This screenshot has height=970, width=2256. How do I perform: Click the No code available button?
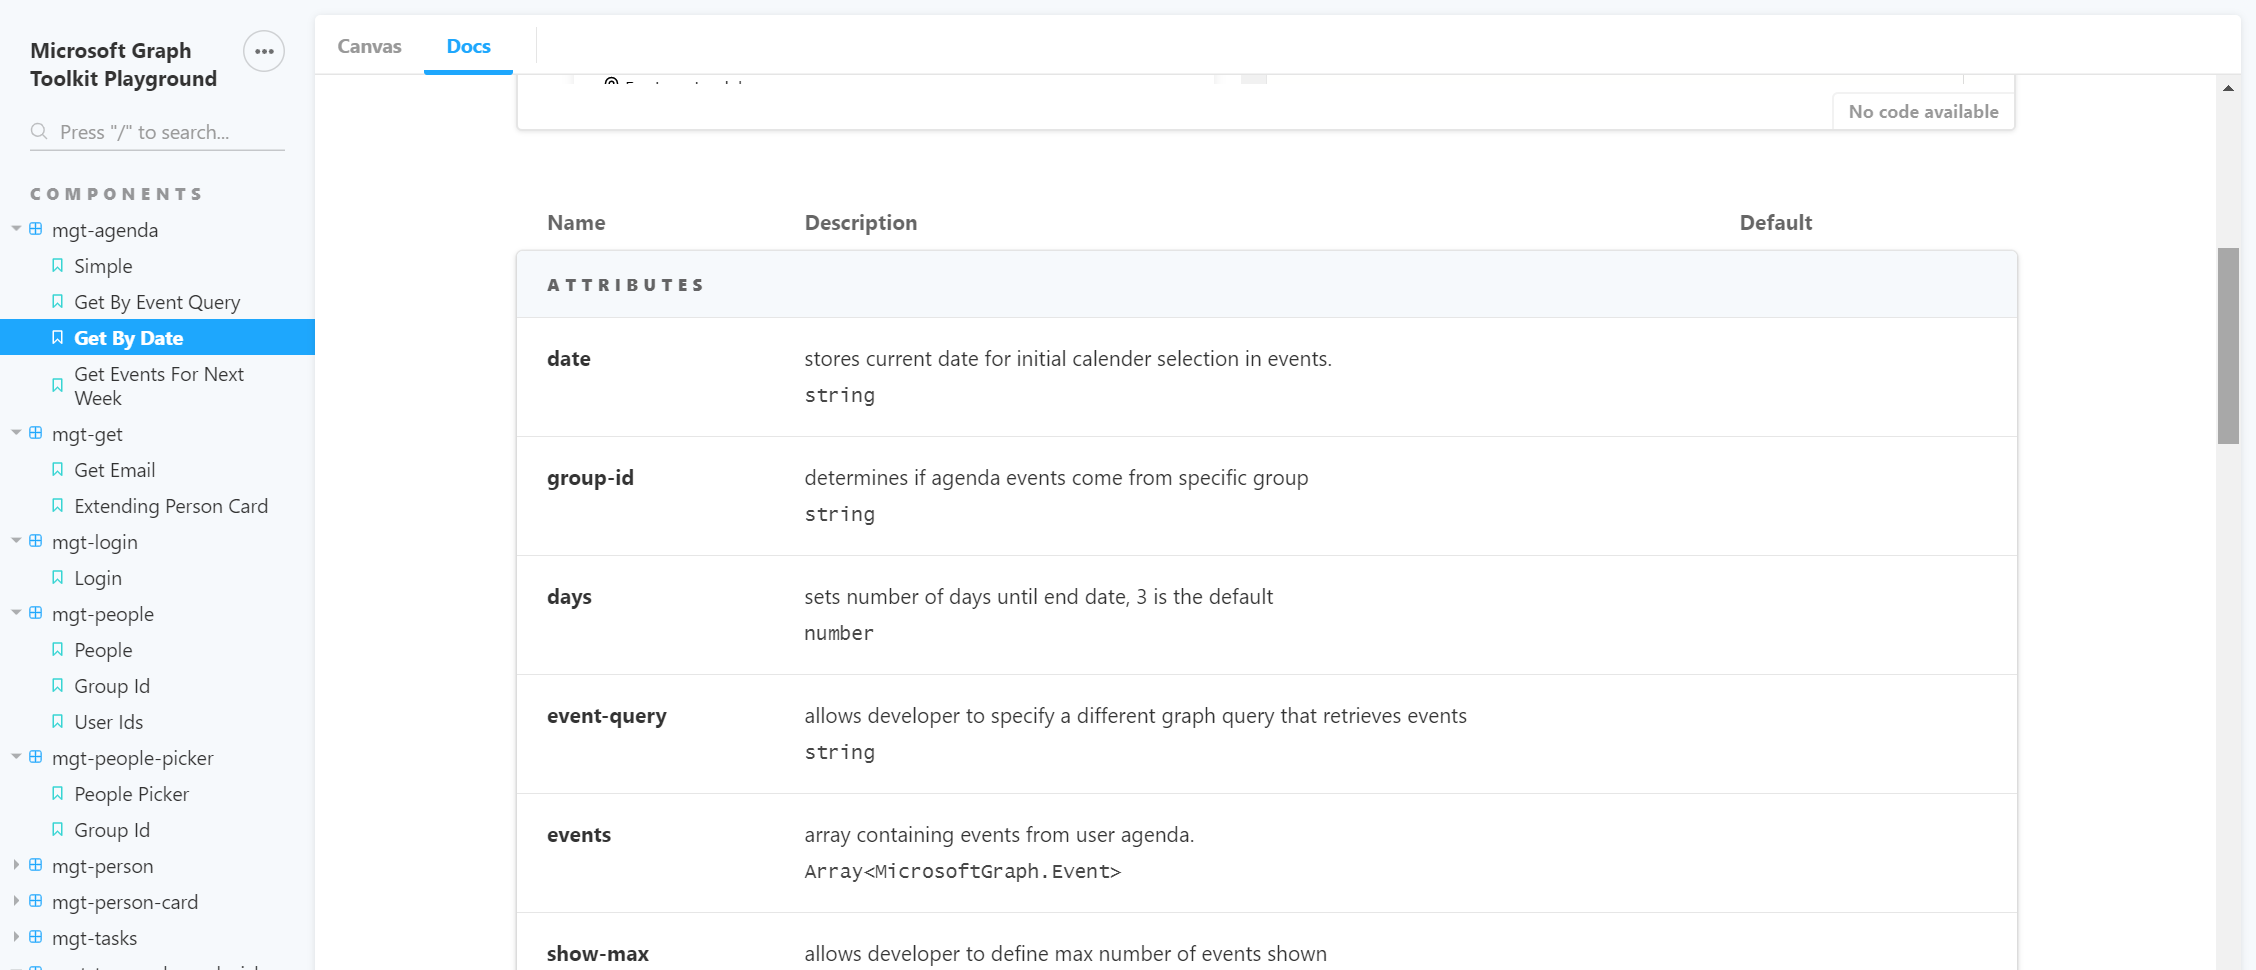pyautogui.click(x=1923, y=112)
